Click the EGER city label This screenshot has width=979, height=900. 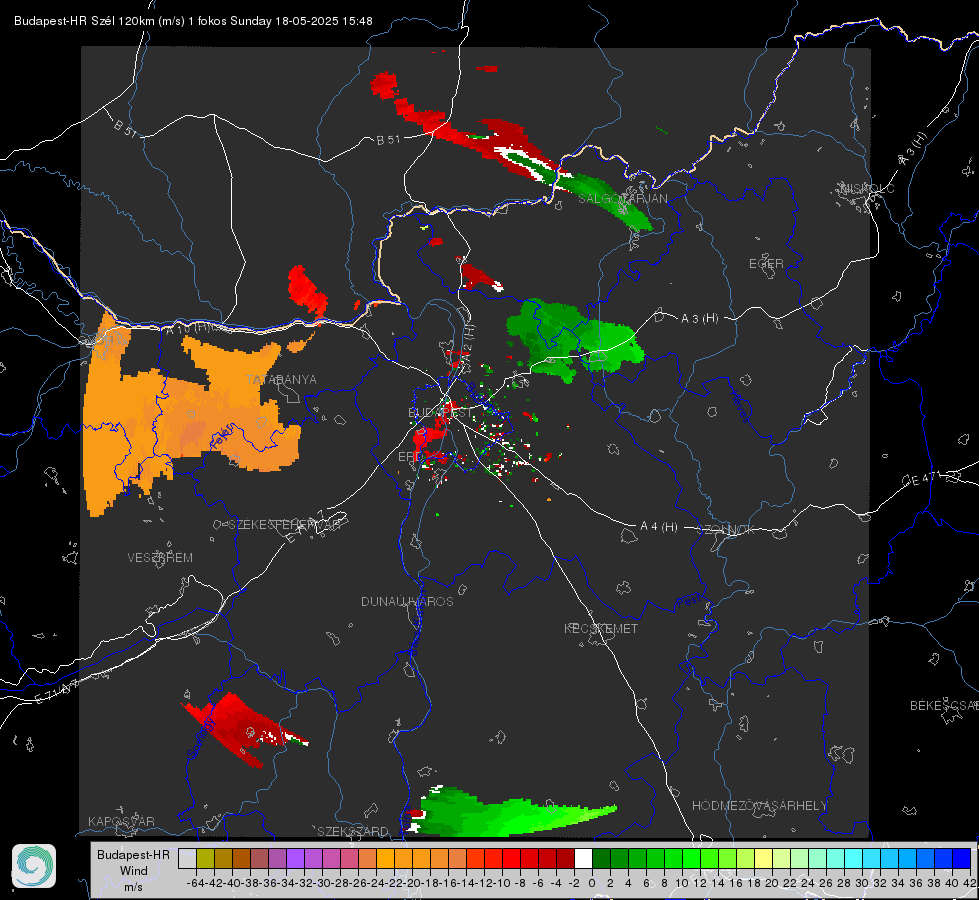(x=766, y=264)
